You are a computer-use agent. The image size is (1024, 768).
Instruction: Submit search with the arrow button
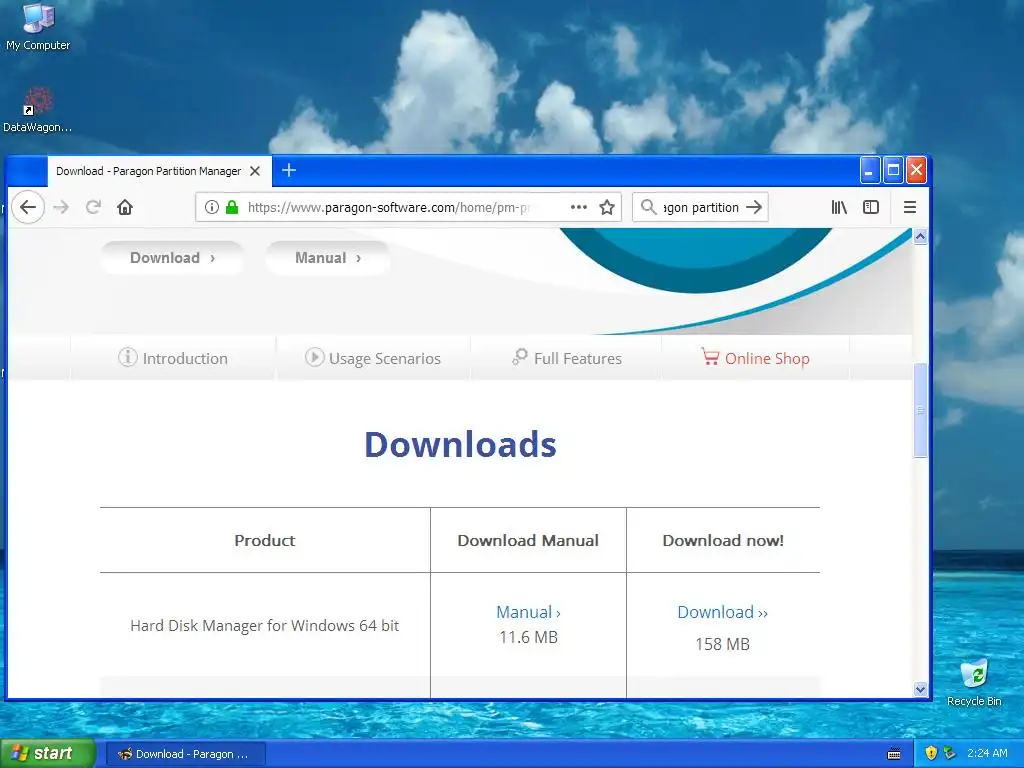click(754, 207)
